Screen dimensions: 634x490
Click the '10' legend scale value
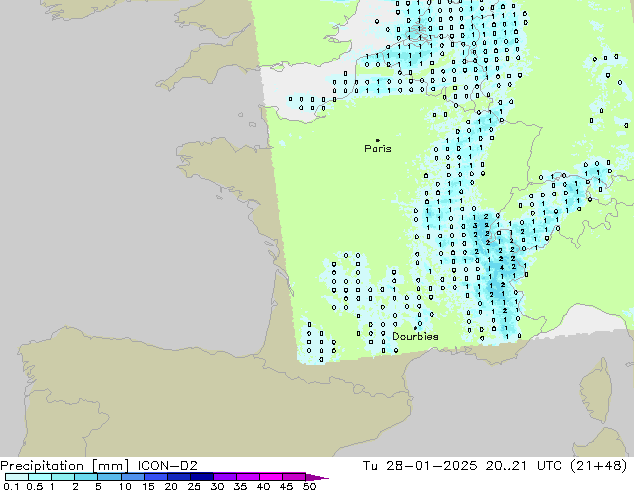tap(125, 486)
